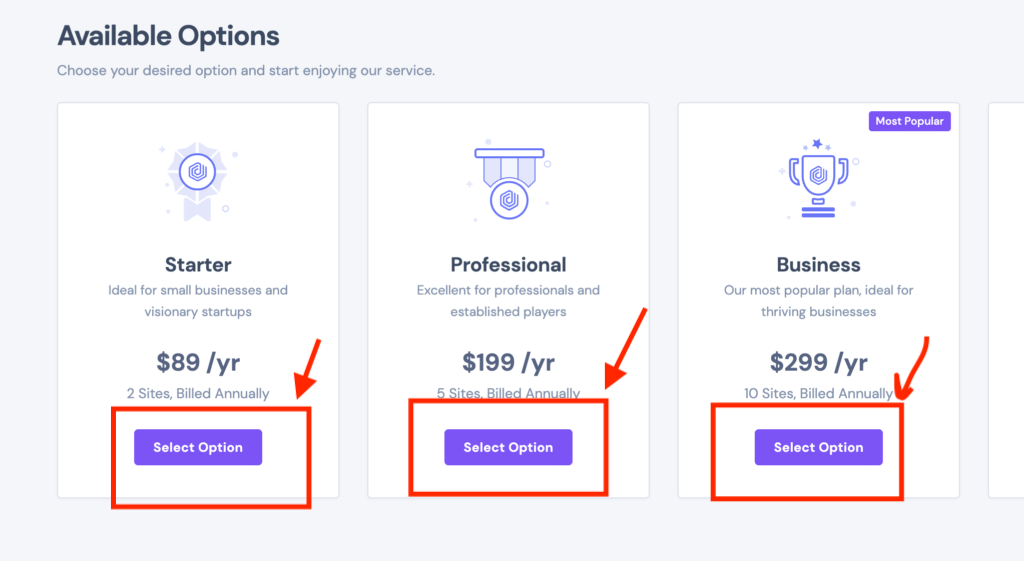Click the Starter plan ribbon badge icon
Screen dimensions: 1024x561
[x=198, y=181]
